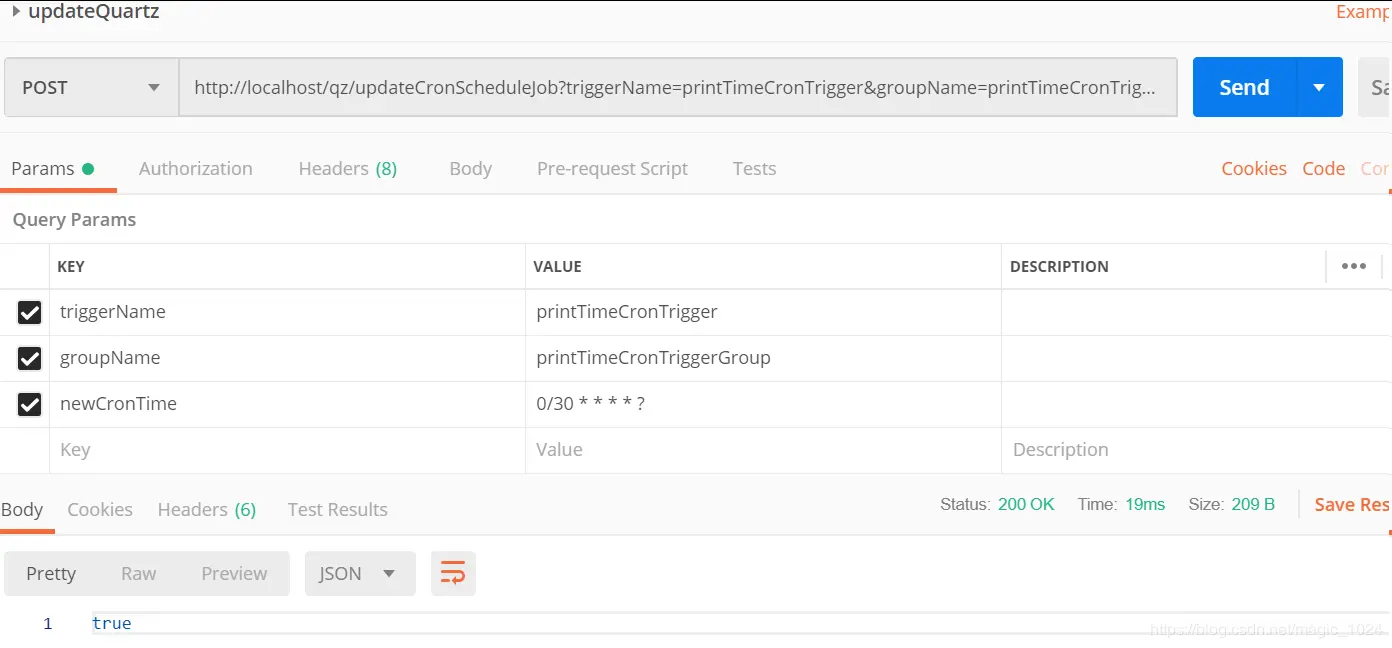Open the Pre-request Script tab
1392x648 pixels.
[612, 169]
